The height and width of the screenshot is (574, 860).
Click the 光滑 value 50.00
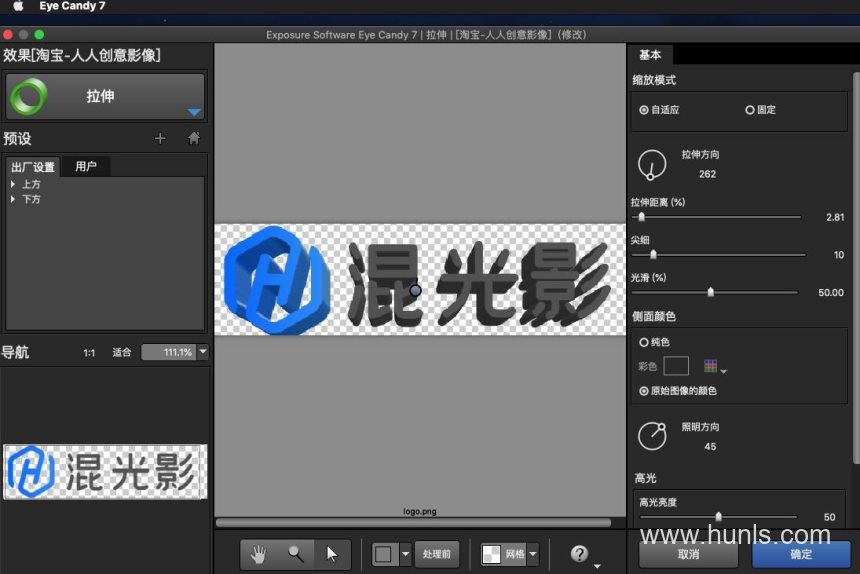(830, 292)
